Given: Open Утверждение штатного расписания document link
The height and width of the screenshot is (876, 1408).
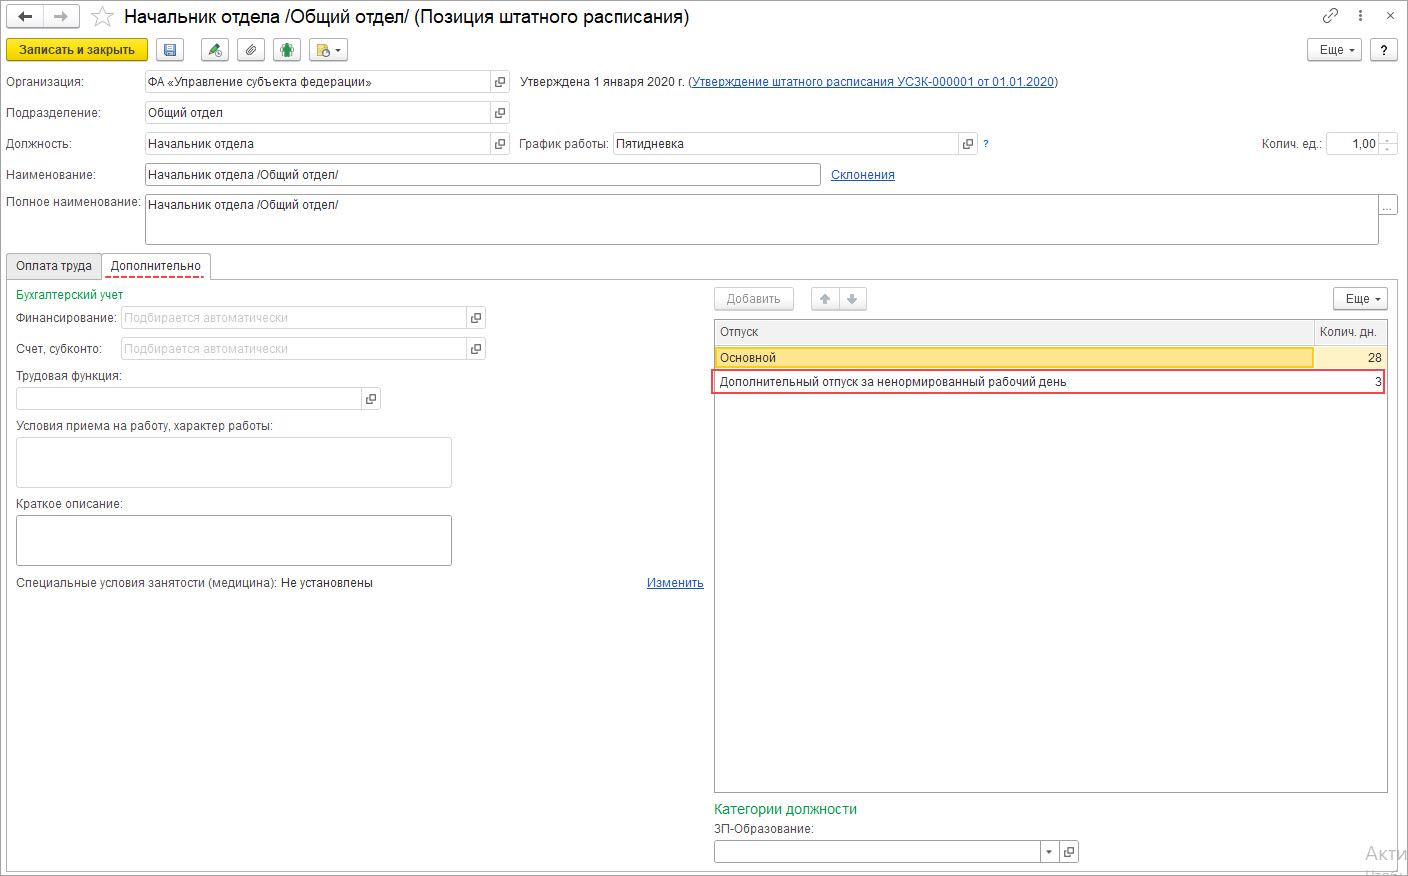Looking at the screenshot, I should point(873,82).
